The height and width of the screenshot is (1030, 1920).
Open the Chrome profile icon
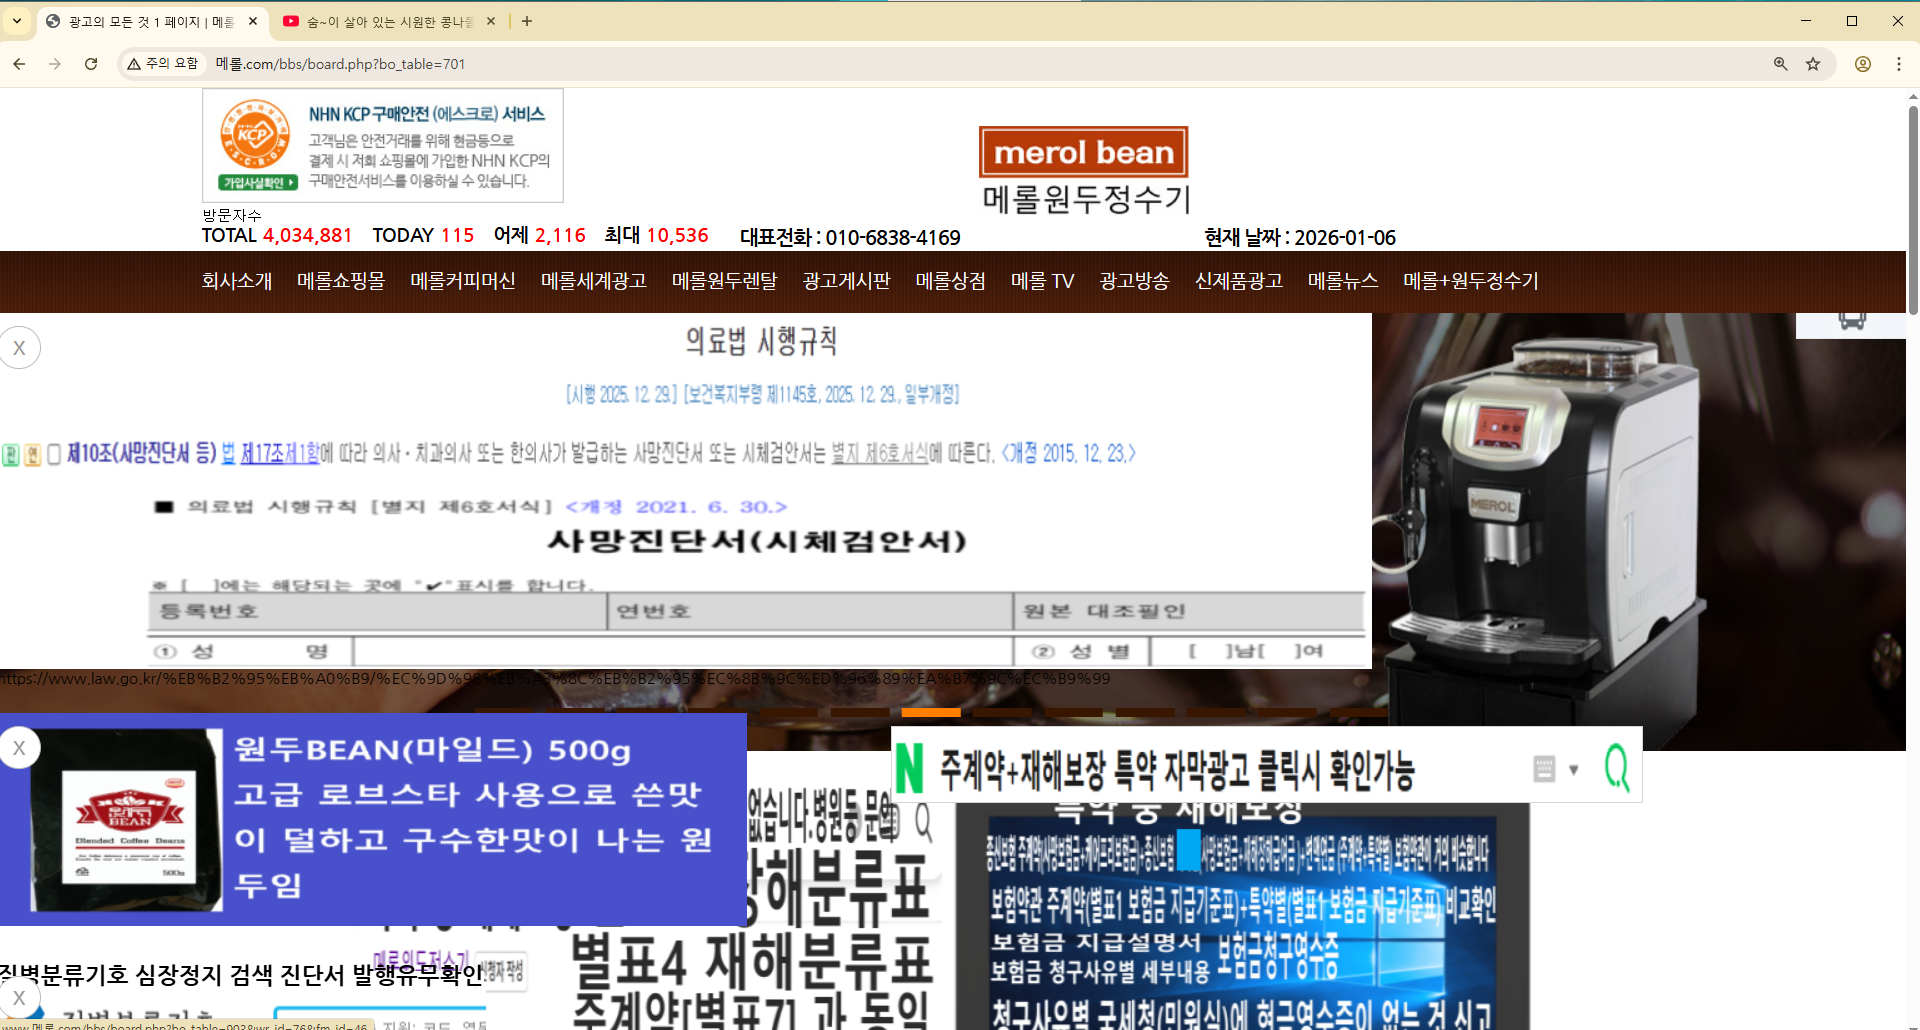point(1863,64)
